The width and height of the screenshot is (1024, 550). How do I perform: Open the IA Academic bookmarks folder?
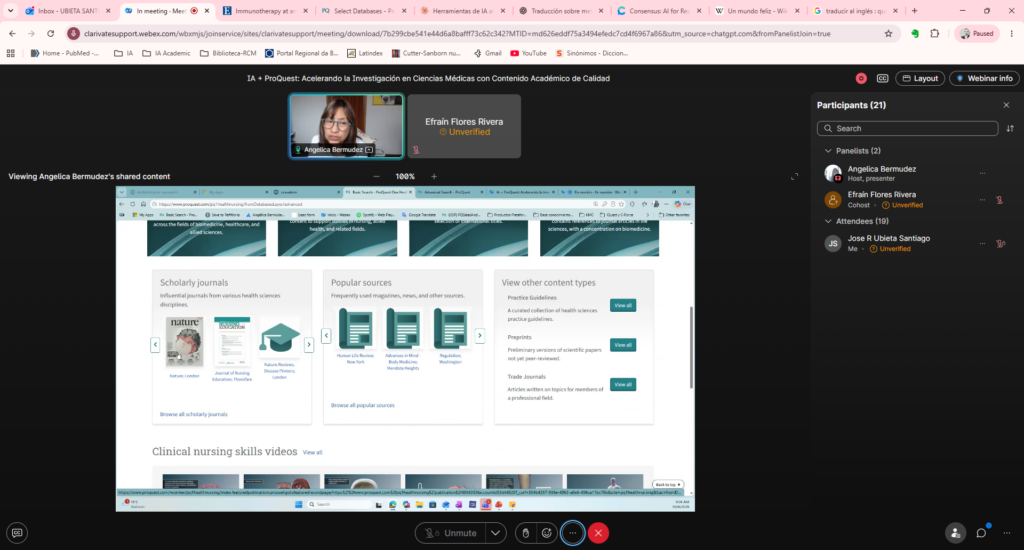pos(167,54)
